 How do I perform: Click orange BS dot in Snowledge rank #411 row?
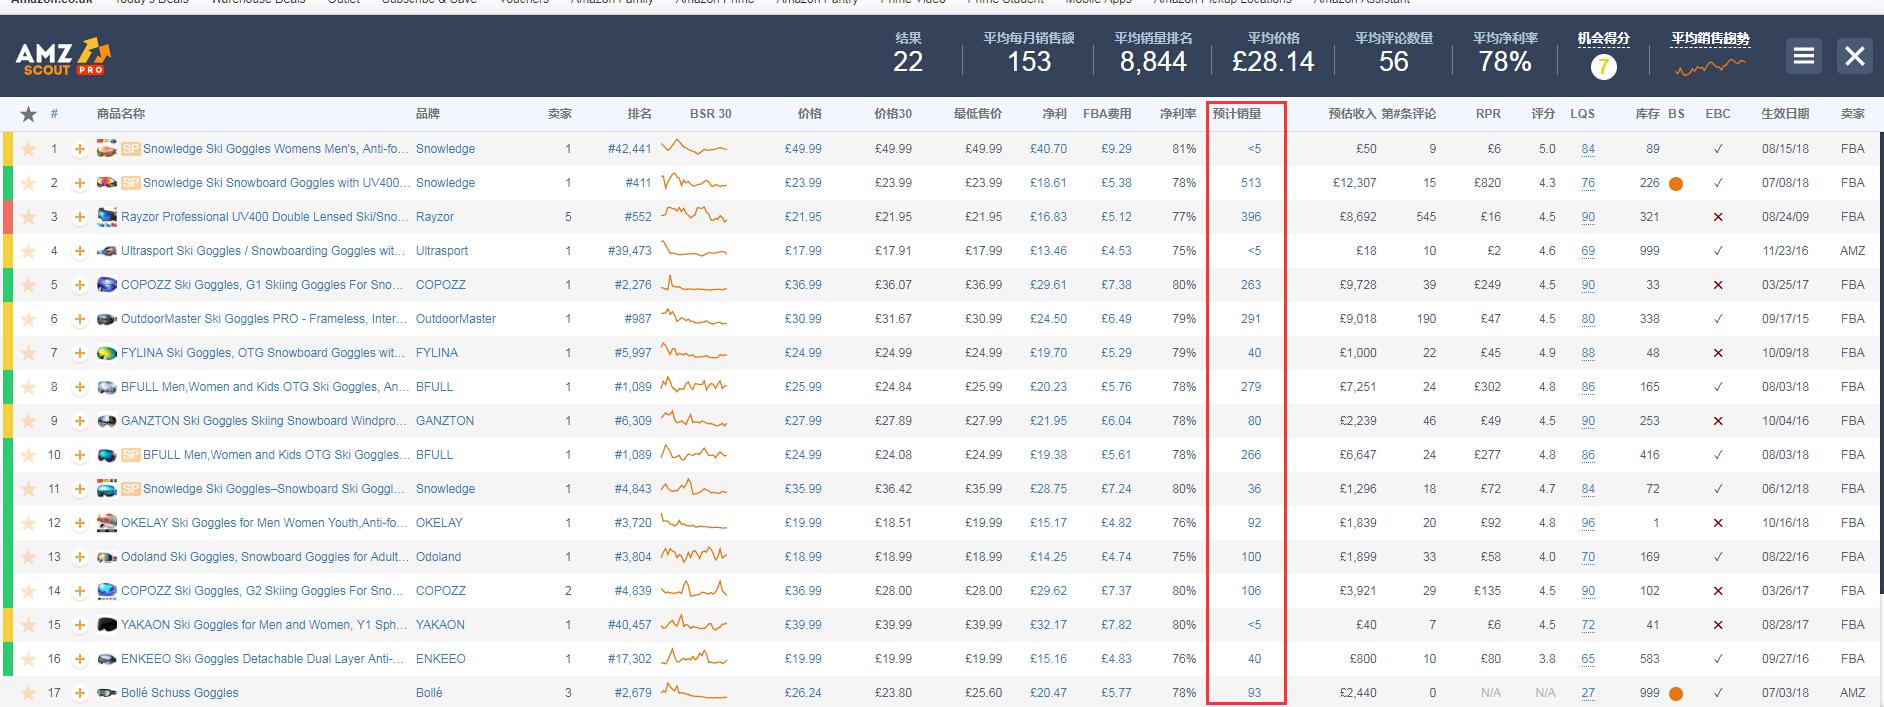[x=1676, y=184]
